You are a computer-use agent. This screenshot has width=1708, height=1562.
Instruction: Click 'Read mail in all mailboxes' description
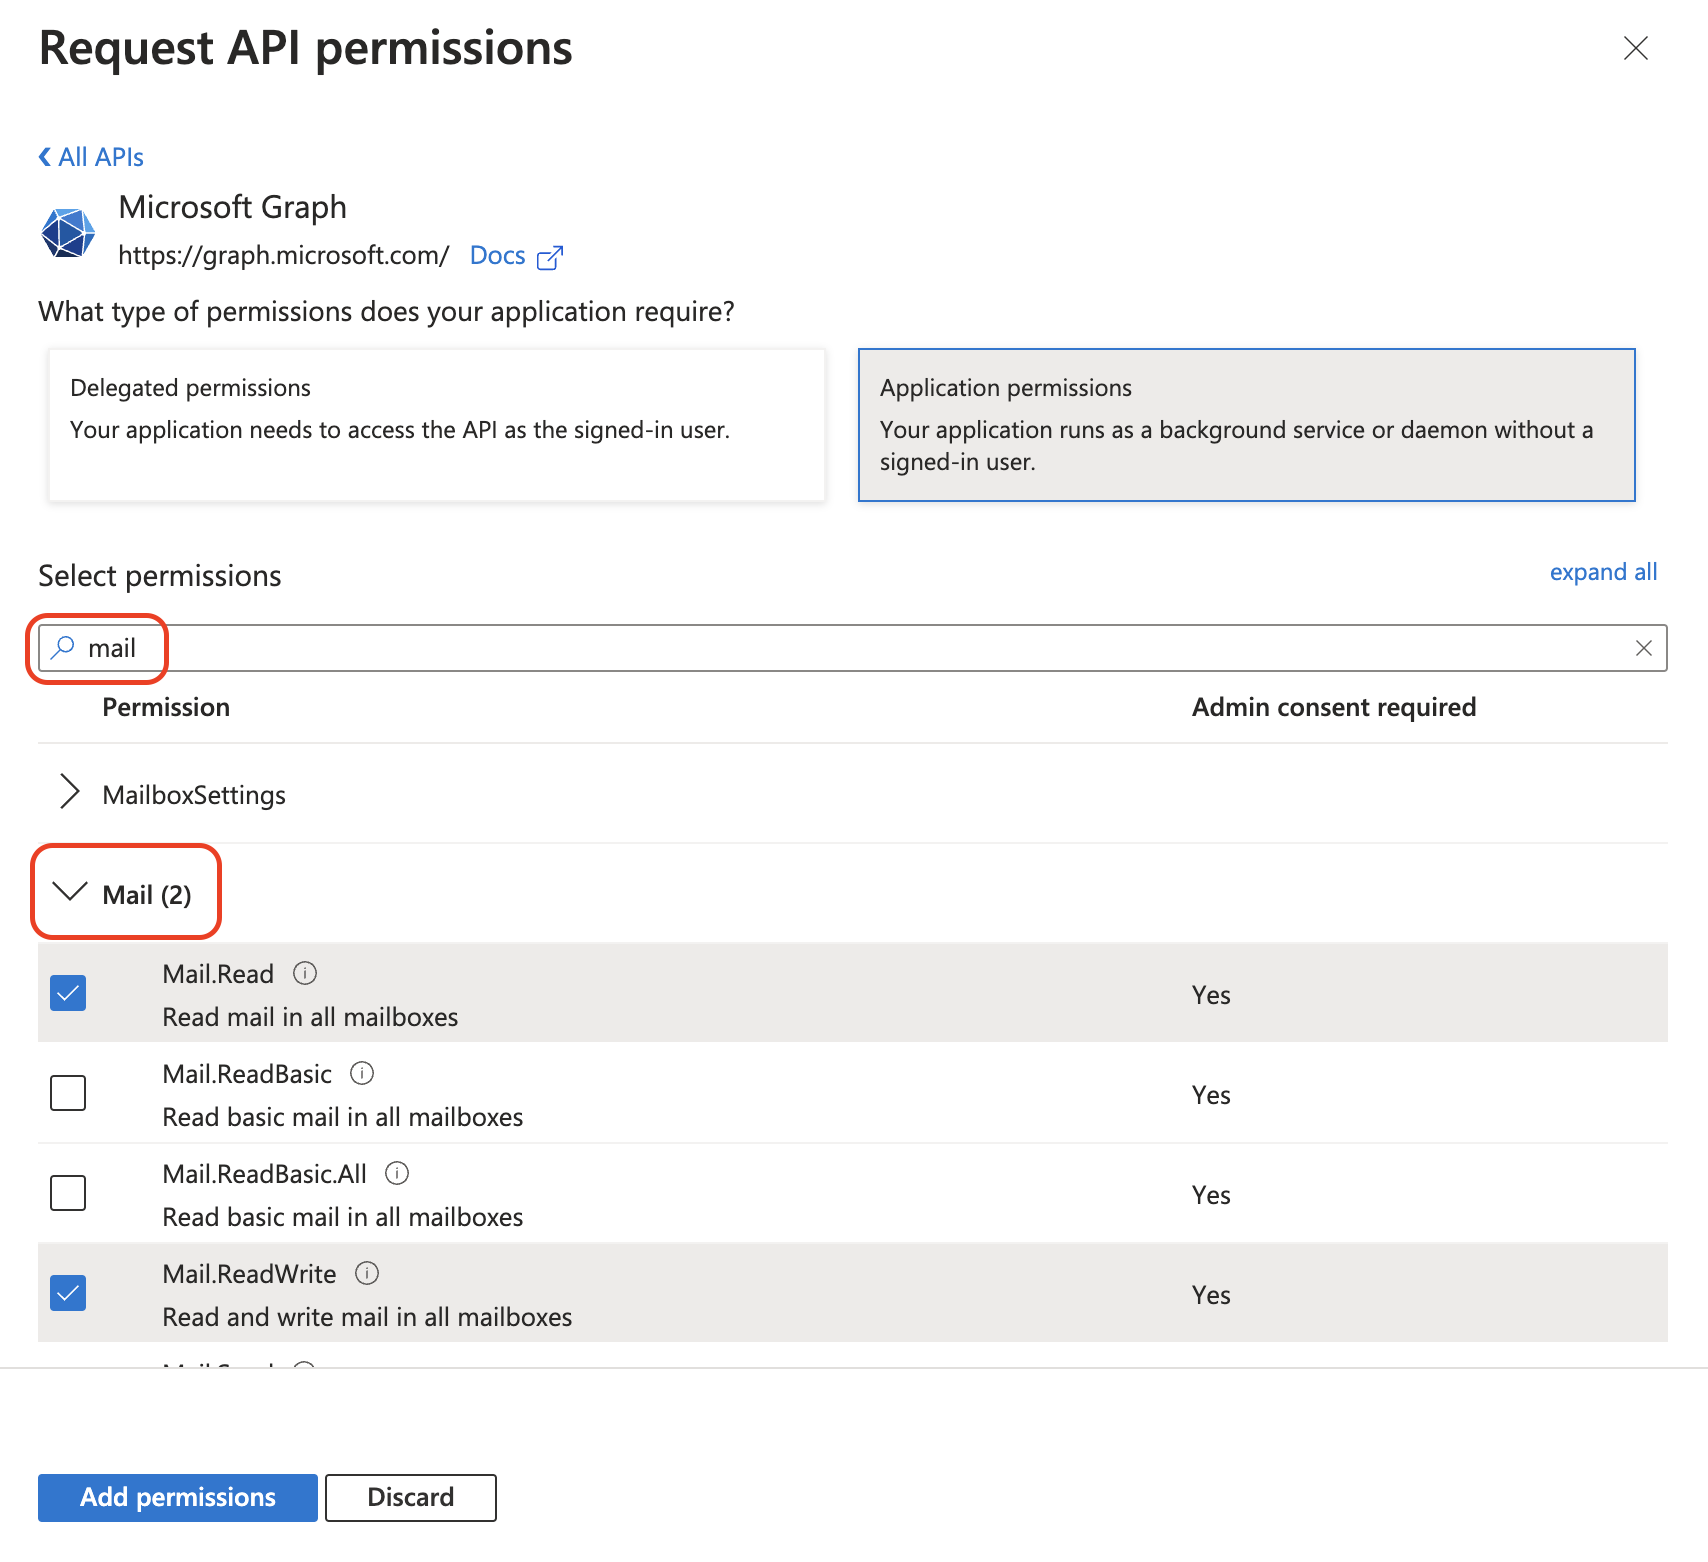point(310,1017)
